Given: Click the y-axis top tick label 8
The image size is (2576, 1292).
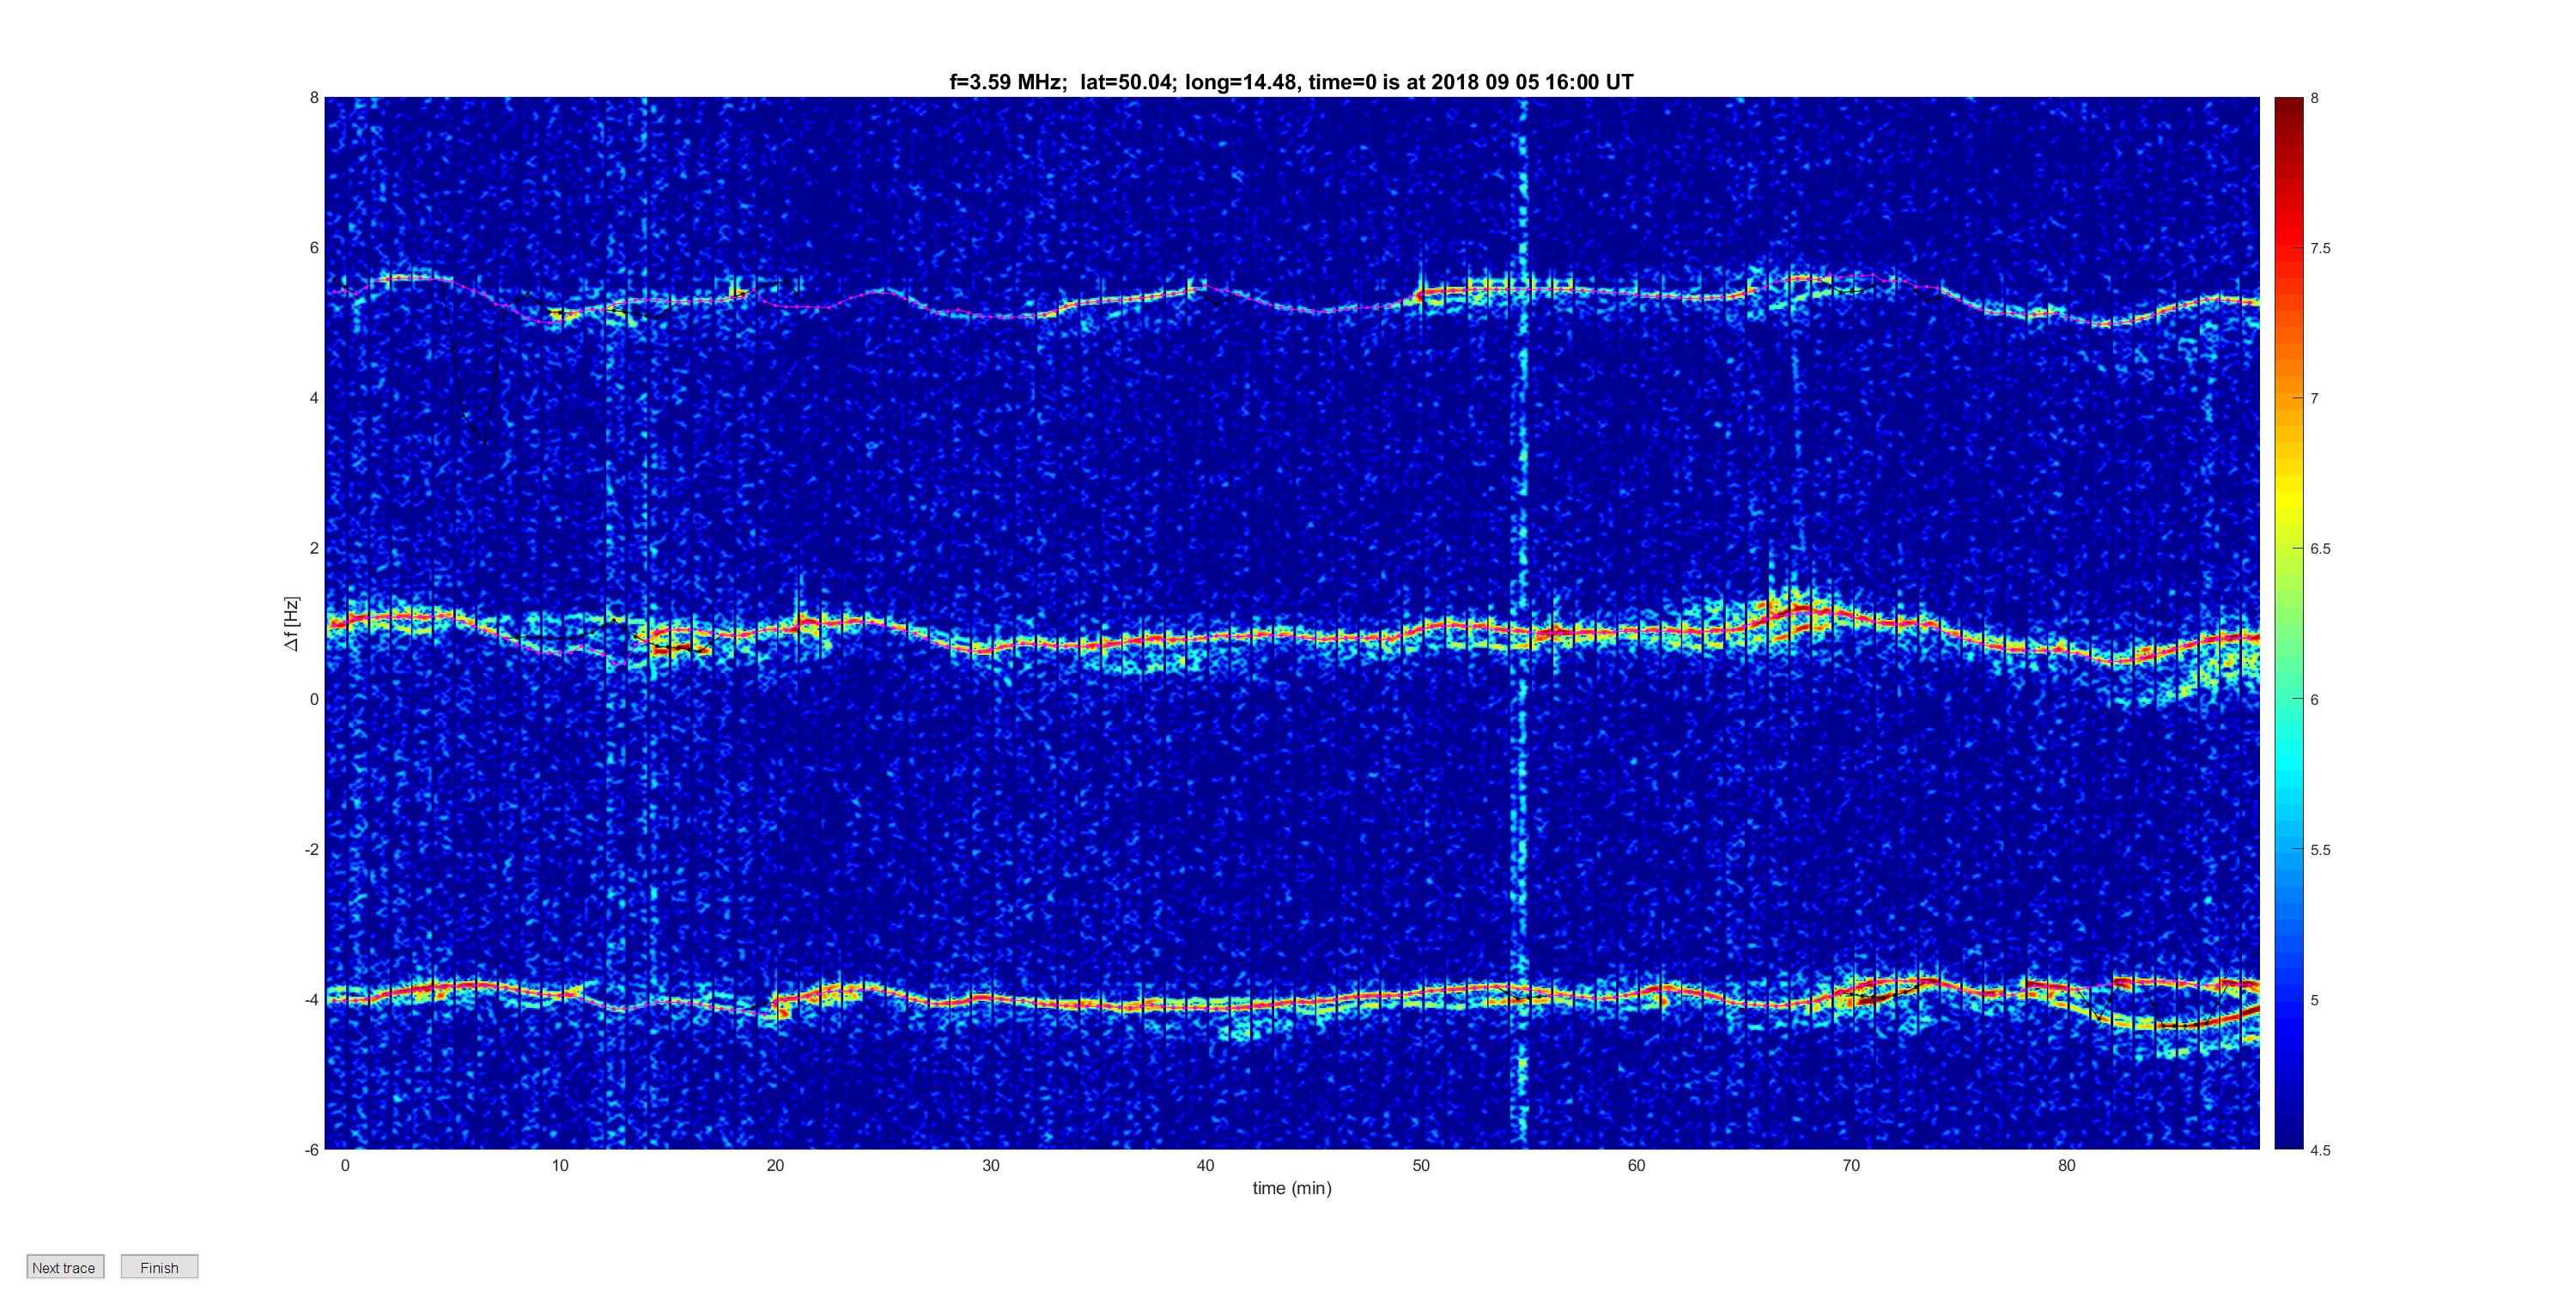Looking at the screenshot, I should 314,98.
